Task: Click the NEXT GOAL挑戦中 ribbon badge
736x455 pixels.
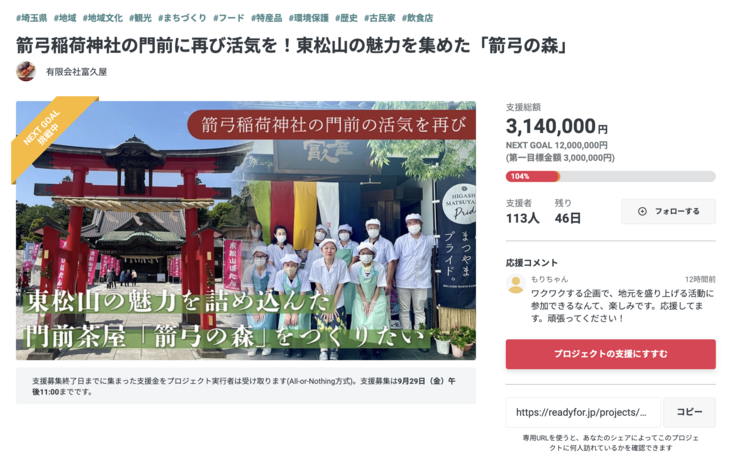Action: click(48, 133)
